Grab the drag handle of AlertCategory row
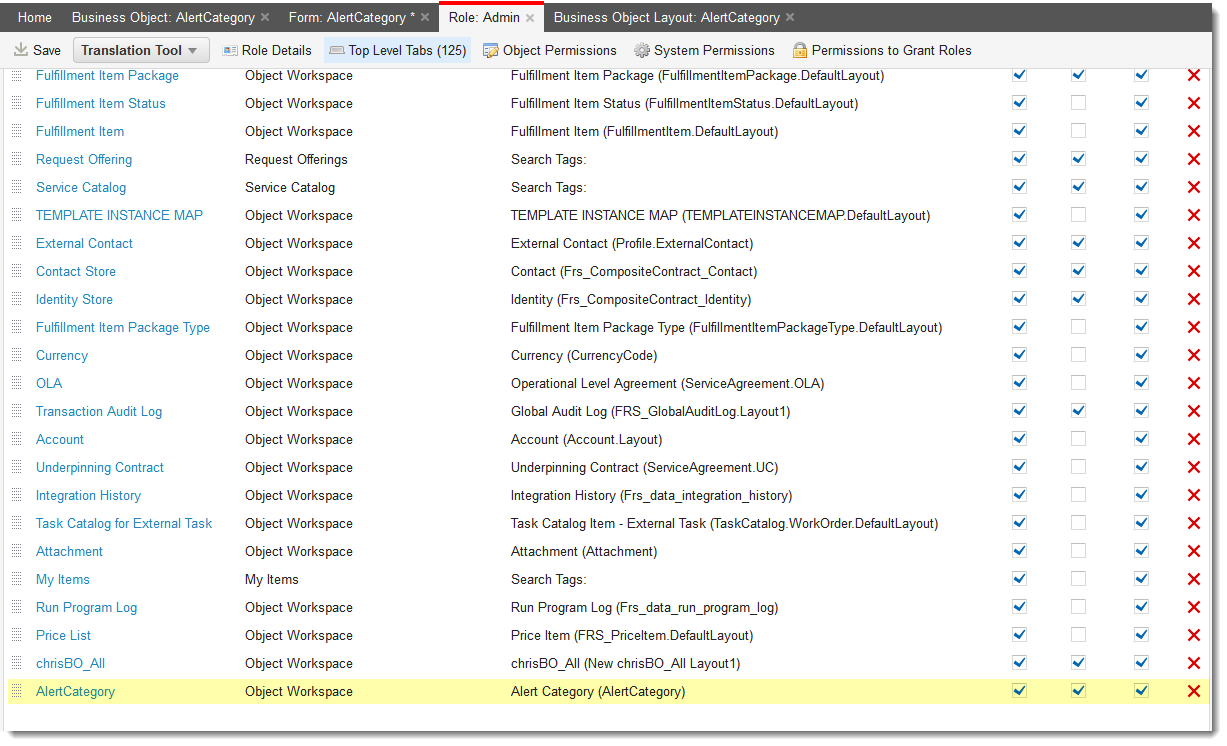 16,691
